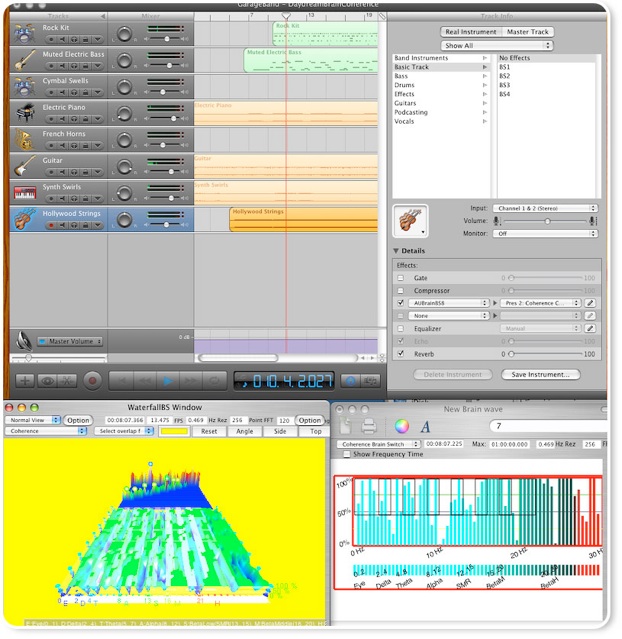Viewport: 622px width, 639px height.
Task: Check the Show Frequency Time box
Action: 347,454
